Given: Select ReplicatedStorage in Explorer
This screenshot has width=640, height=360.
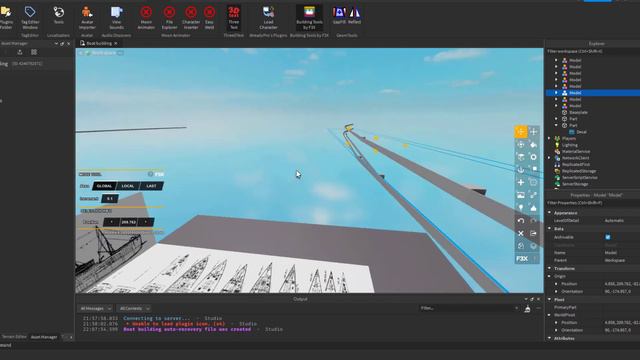Looking at the screenshot, I should [578, 171].
